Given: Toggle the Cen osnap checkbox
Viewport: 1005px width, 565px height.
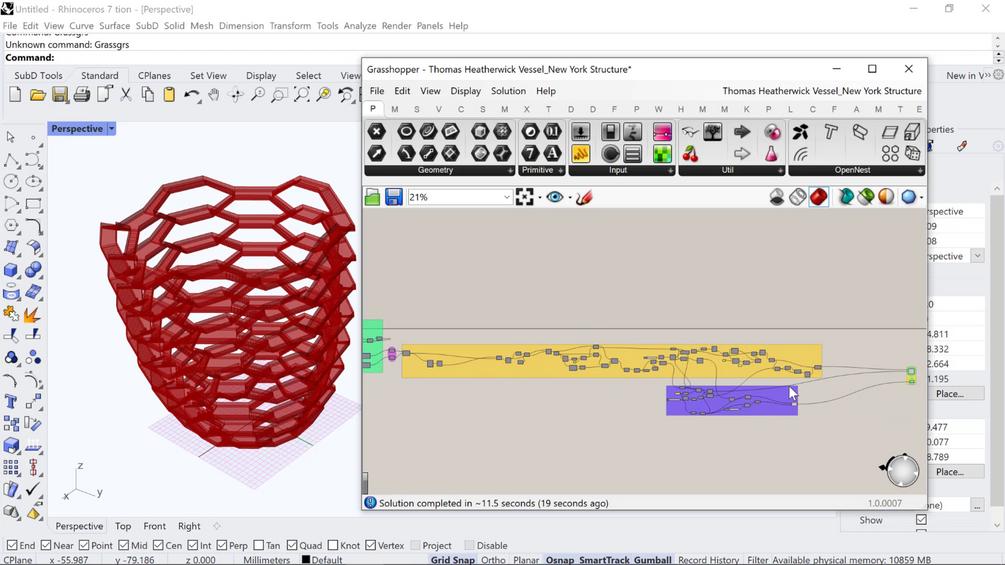Looking at the screenshot, I should 158,545.
